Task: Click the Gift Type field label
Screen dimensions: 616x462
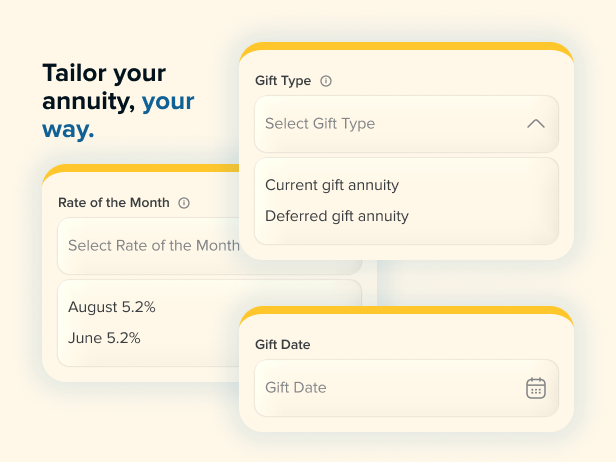Action: [283, 81]
